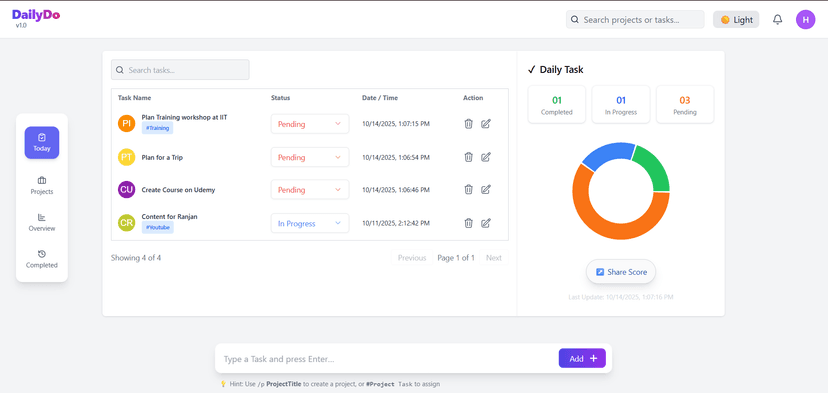Image resolution: width=828 pixels, height=393 pixels.
Task: Click the Add button
Action: pyautogui.click(x=582, y=358)
